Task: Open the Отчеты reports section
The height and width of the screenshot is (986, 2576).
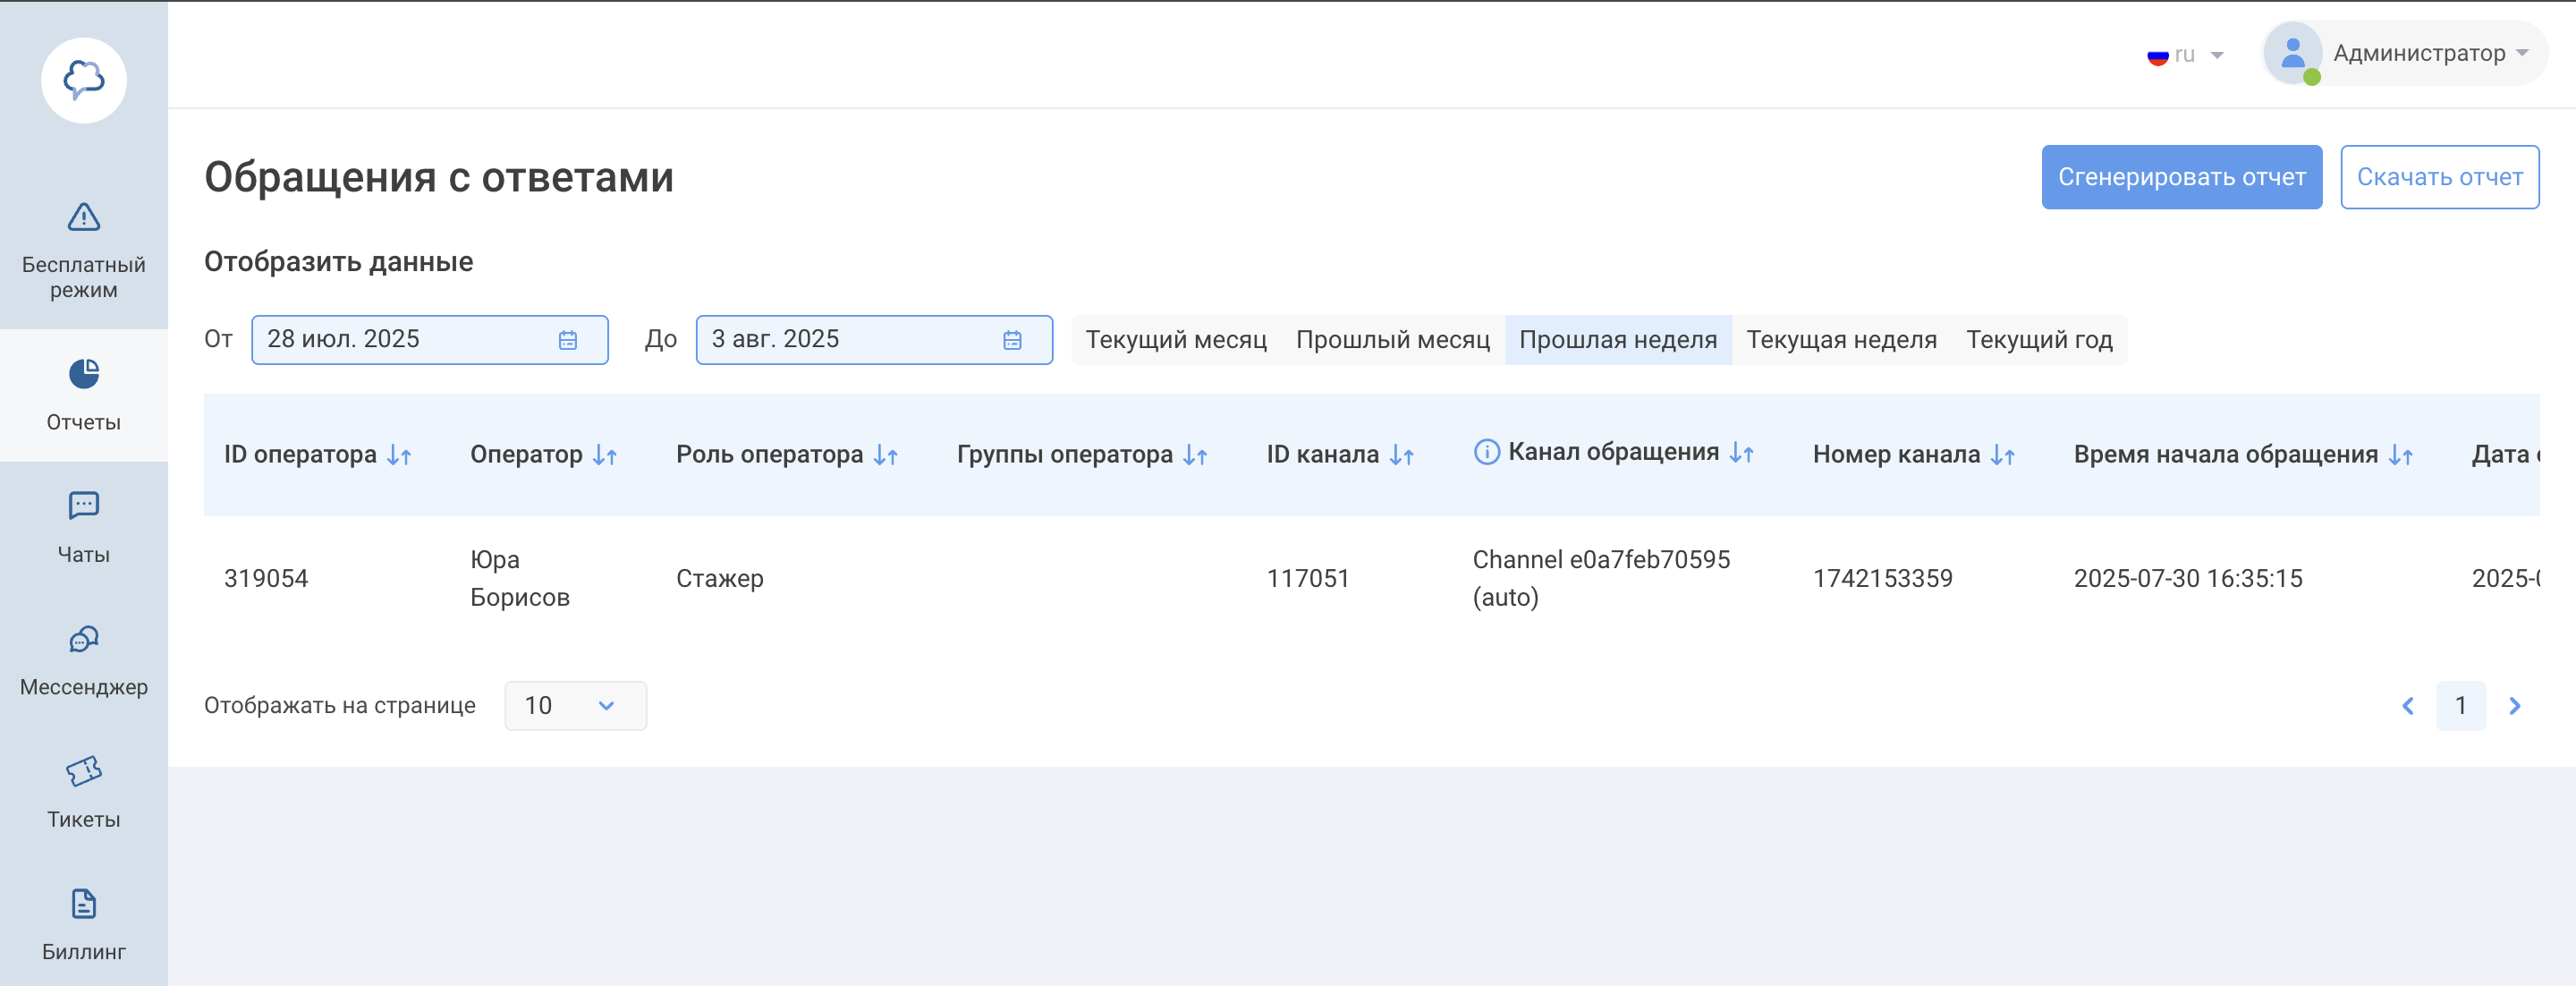Action: pyautogui.click(x=84, y=395)
